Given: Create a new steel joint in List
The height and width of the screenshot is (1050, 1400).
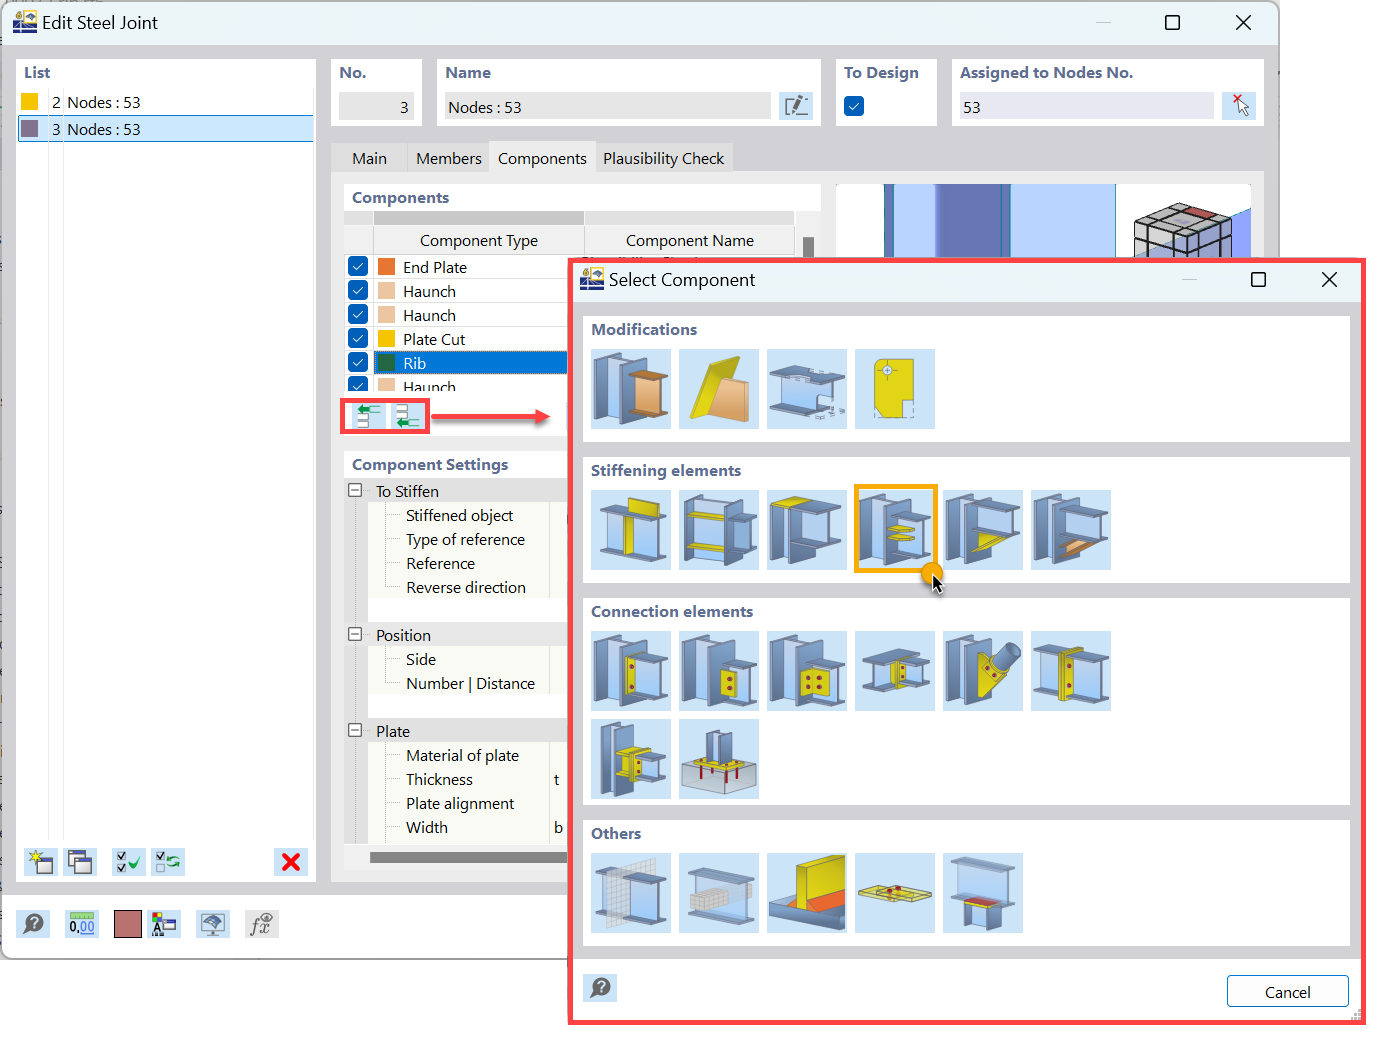Looking at the screenshot, I should point(41,862).
